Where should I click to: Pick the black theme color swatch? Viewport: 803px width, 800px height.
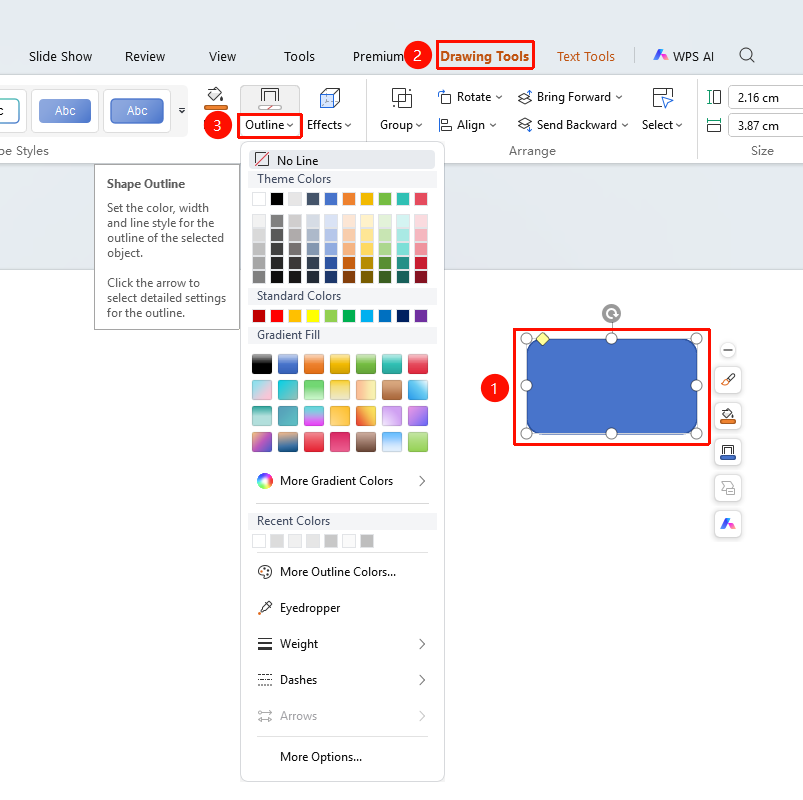pyautogui.click(x=277, y=199)
